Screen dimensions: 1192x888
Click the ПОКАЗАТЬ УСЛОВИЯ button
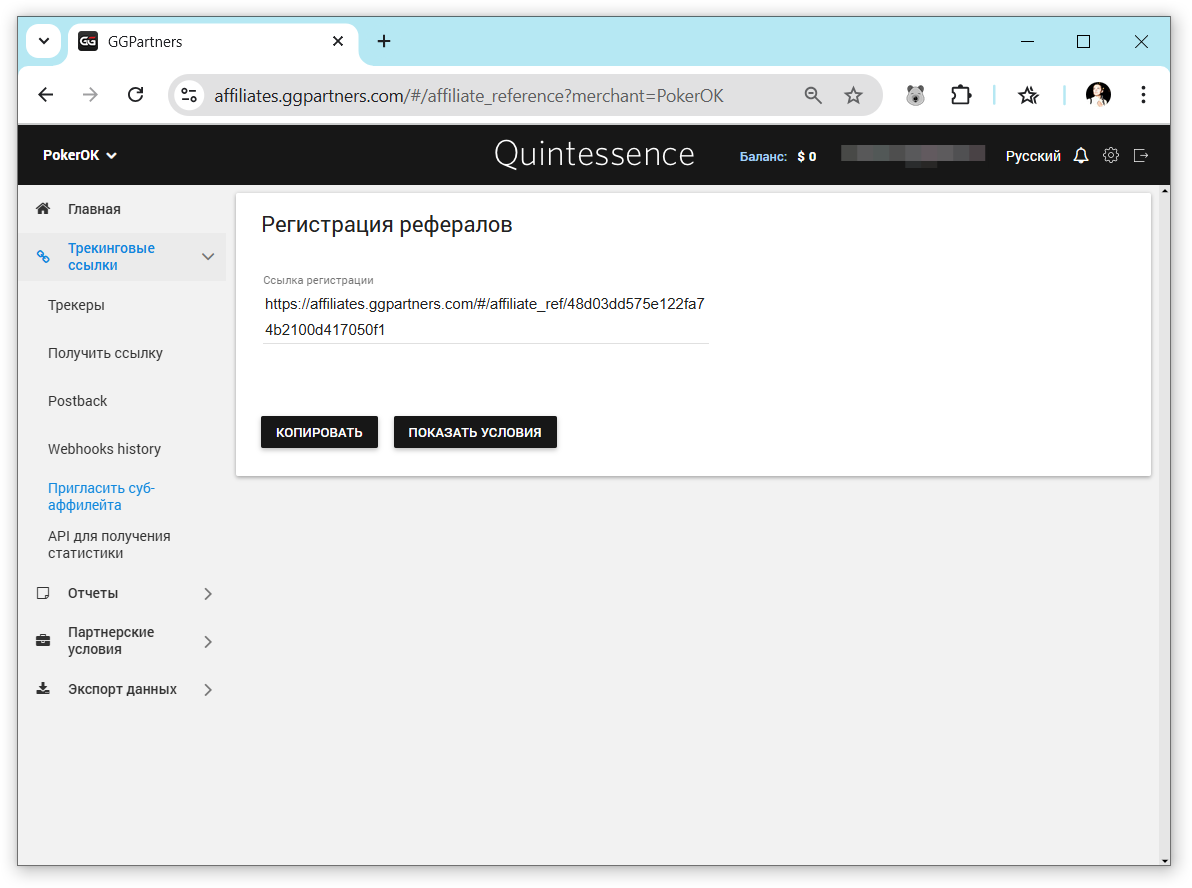(x=475, y=432)
